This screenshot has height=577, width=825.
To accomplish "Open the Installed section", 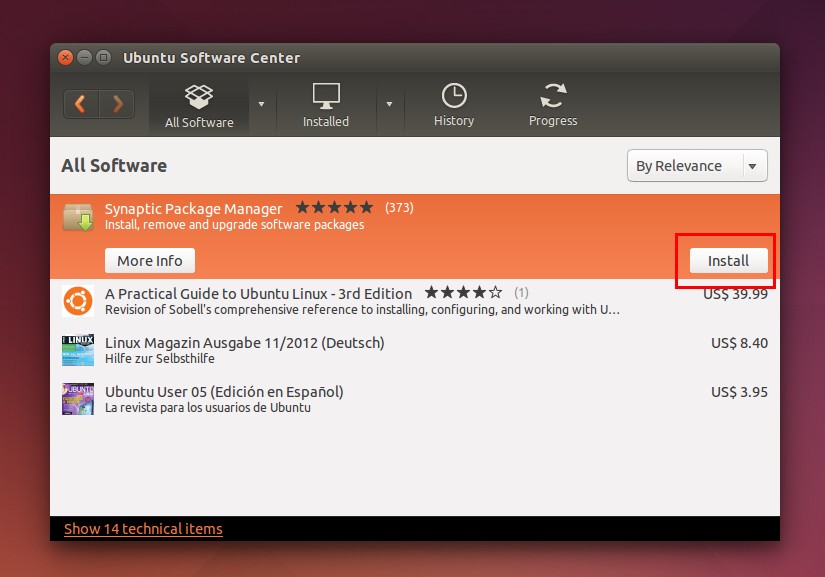I will click(x=326, y=106).
